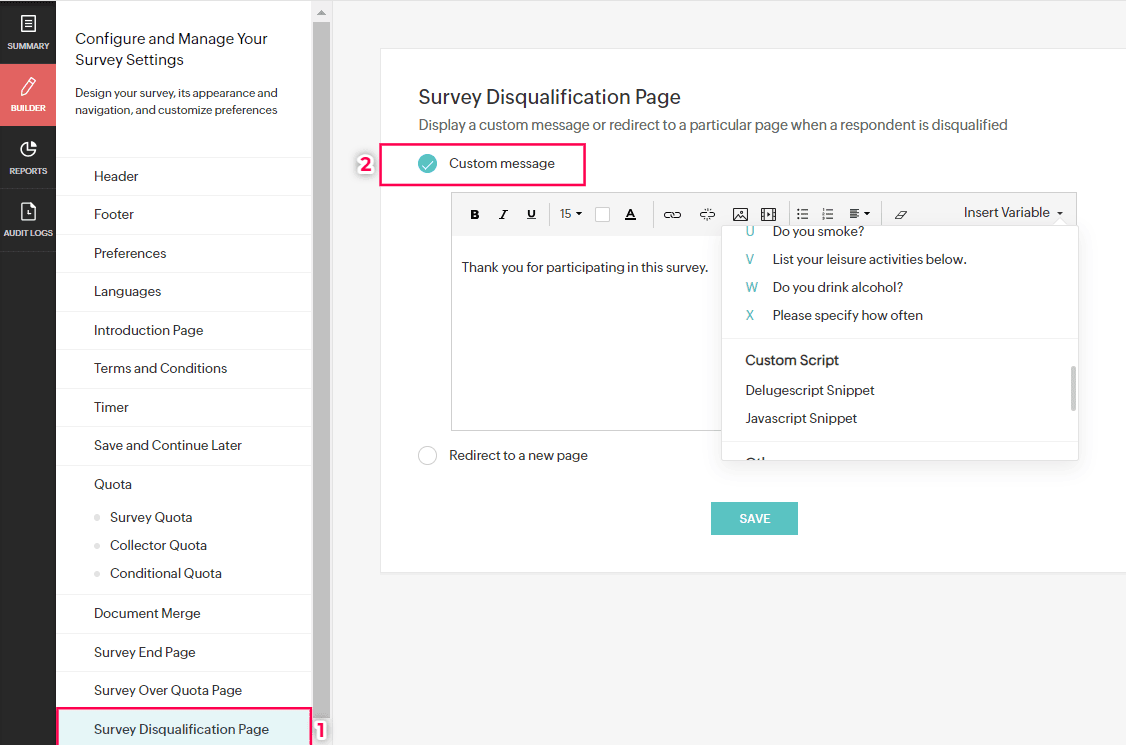Clear formatting with eraser icon

[901, 214]
